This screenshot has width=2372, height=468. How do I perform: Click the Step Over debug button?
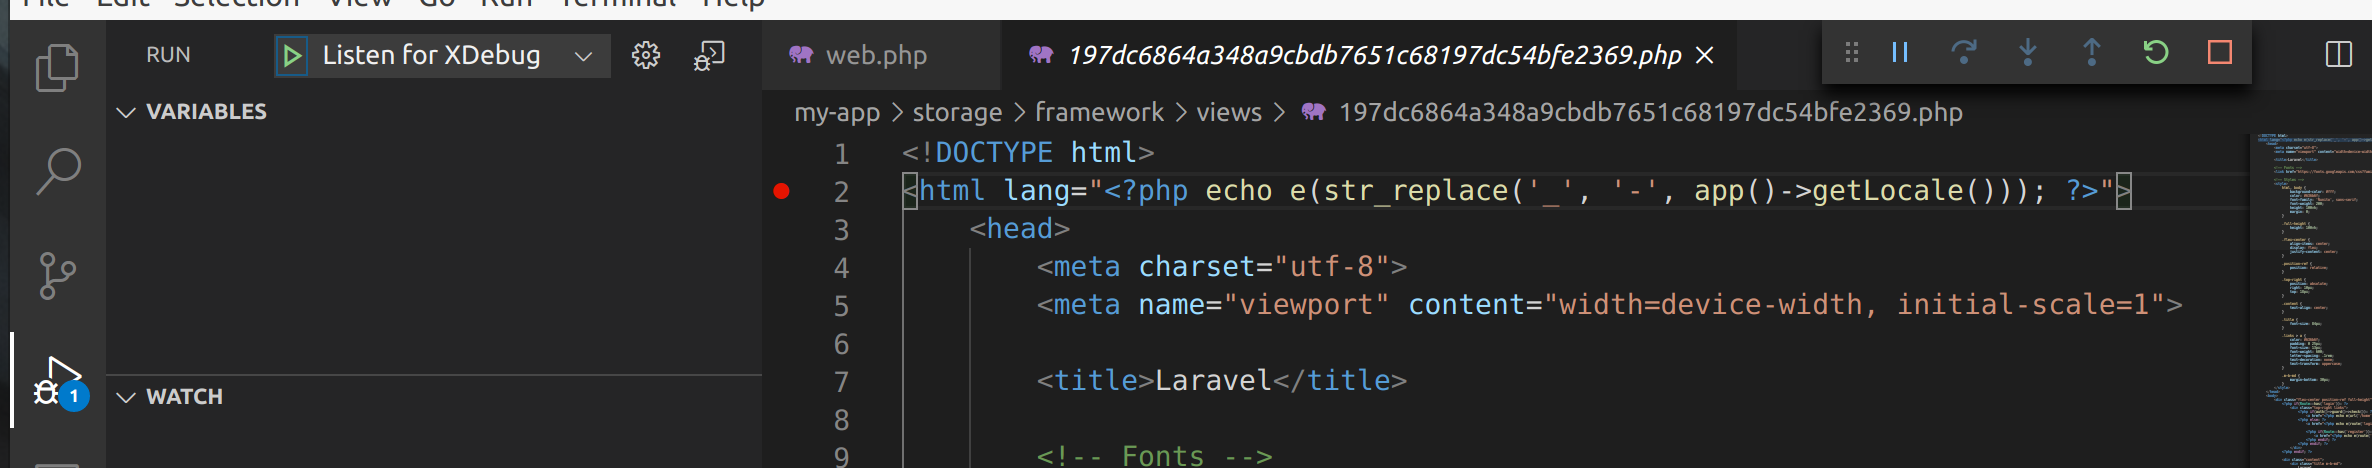click(x=1964, y=52)
